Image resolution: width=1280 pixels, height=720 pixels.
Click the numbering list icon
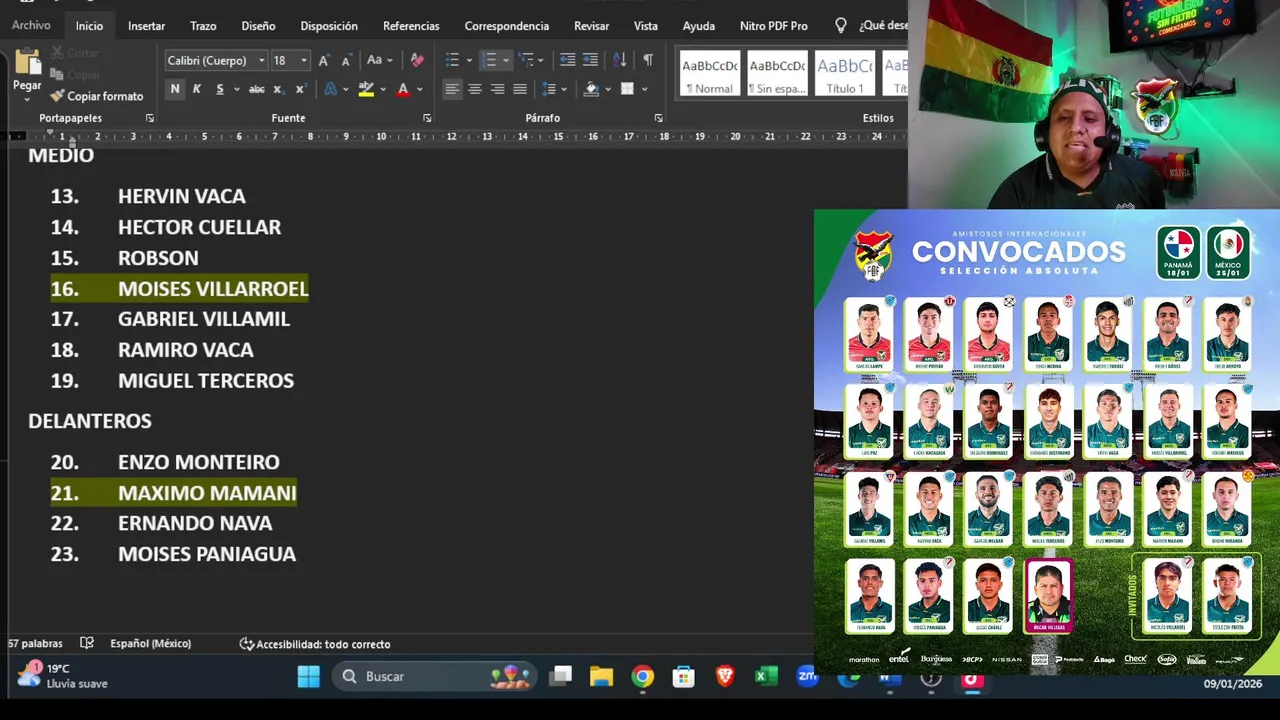pyautogui.click(x=488, y=61)
